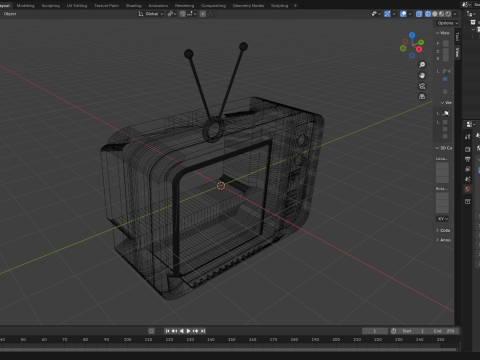This screenshot has width=480, height=360.
Task: Click the blue Z axis gizmo ball
Action: pyautogui.click(x=412, y=35)
